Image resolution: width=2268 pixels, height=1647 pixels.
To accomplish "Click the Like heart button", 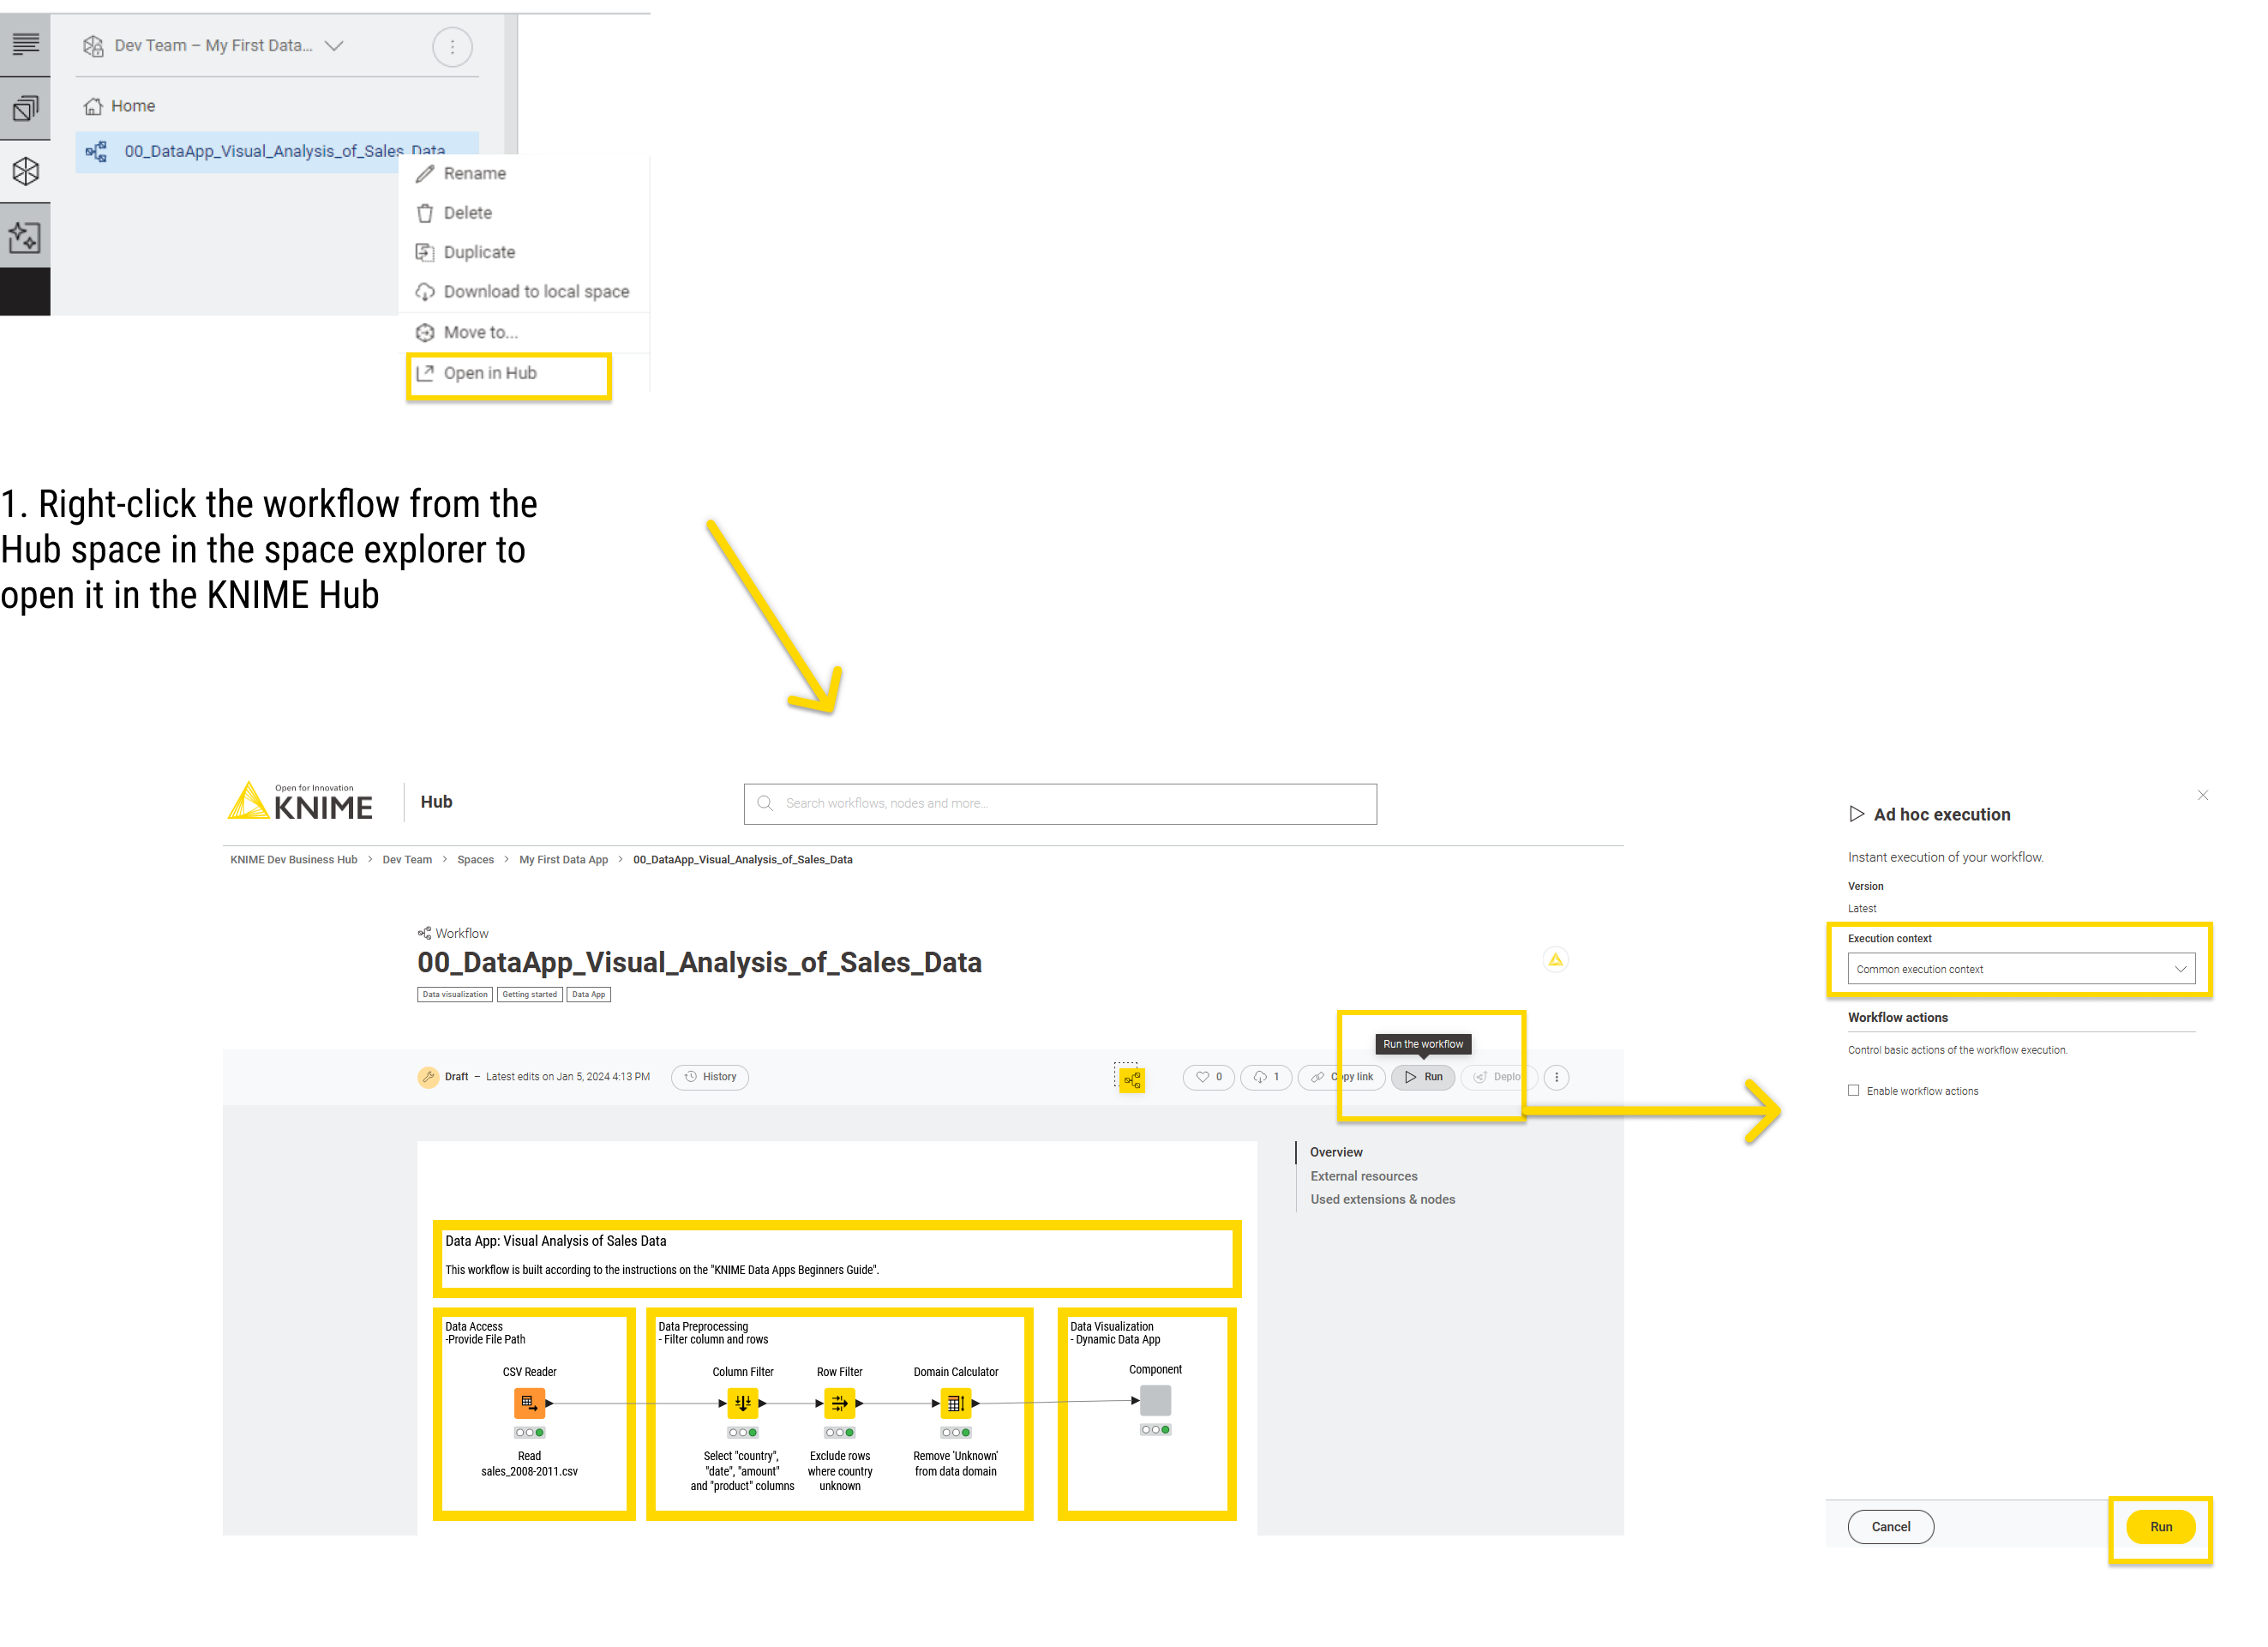I will 1208,1077.
